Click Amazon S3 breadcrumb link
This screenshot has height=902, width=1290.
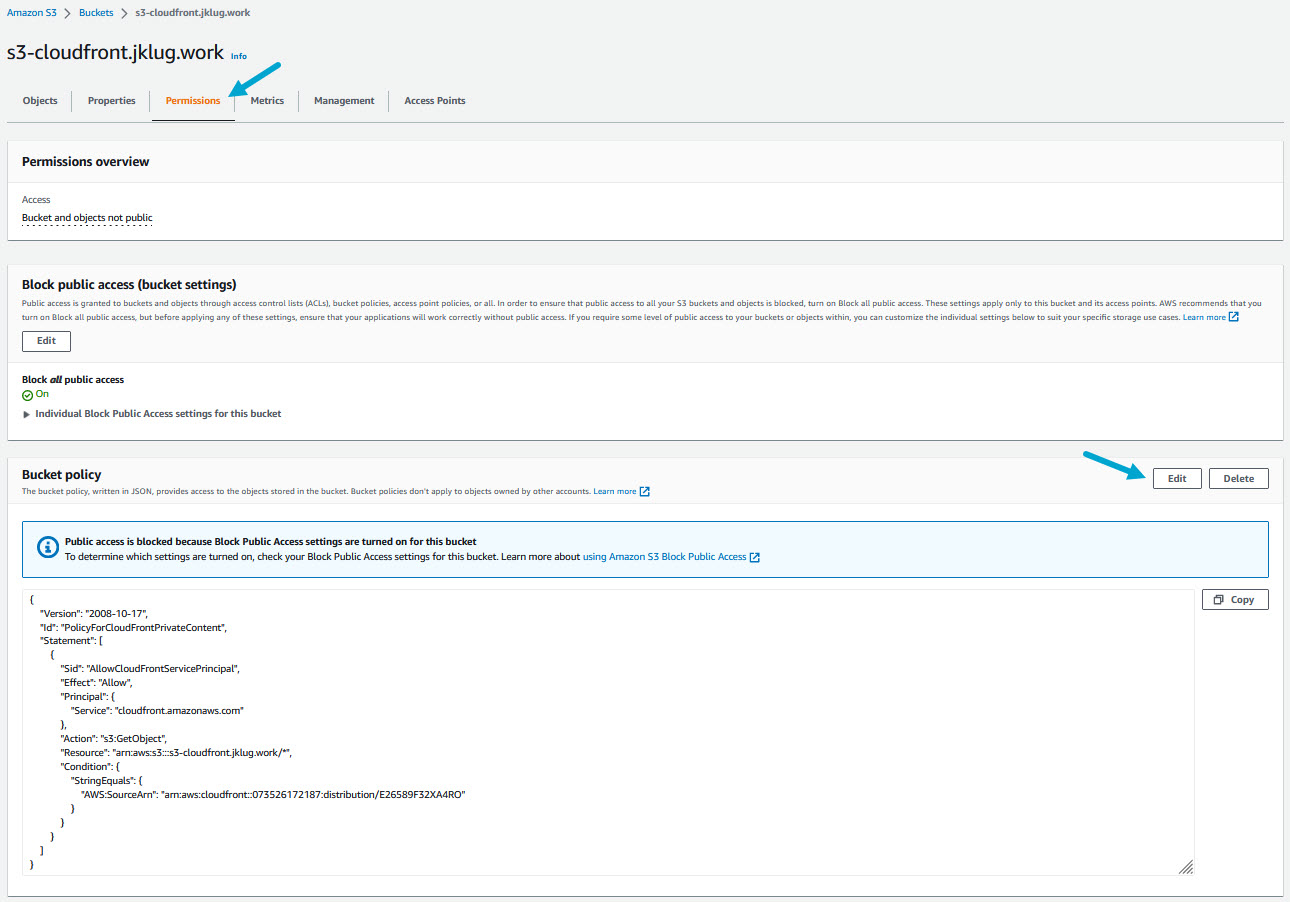(33, 13)
